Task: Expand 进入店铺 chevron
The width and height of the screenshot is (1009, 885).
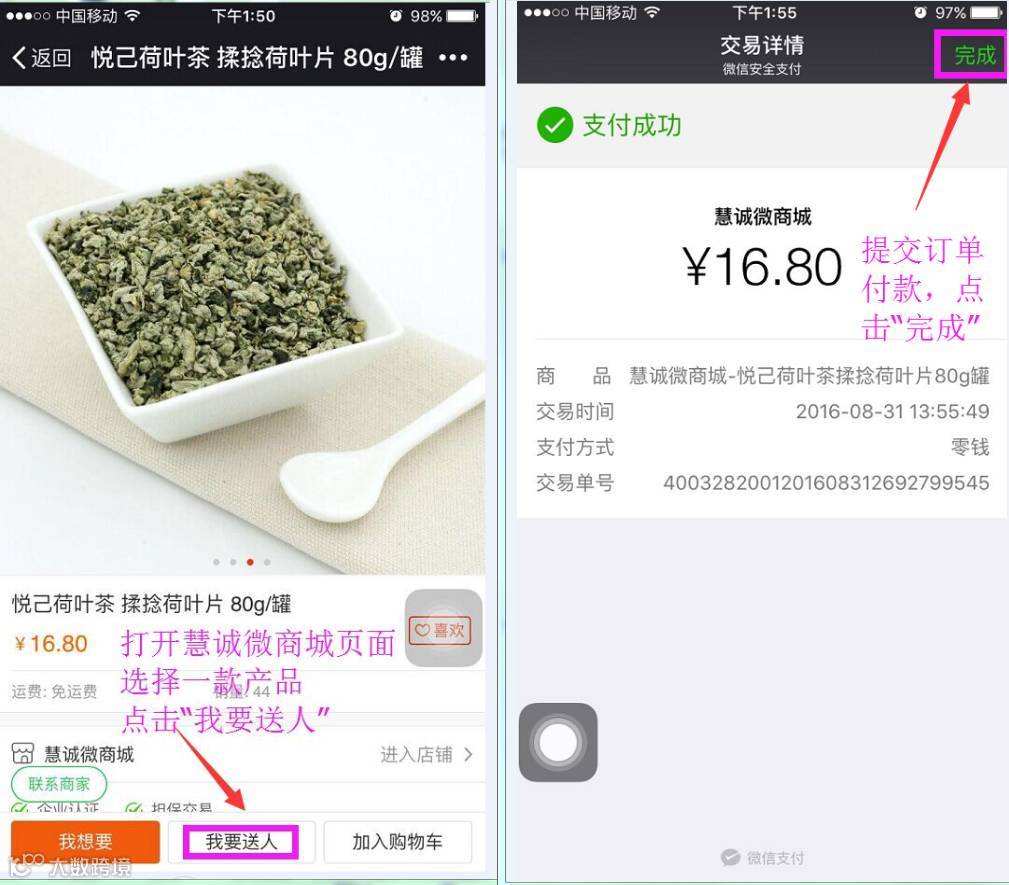Action: tap(468, 754)
